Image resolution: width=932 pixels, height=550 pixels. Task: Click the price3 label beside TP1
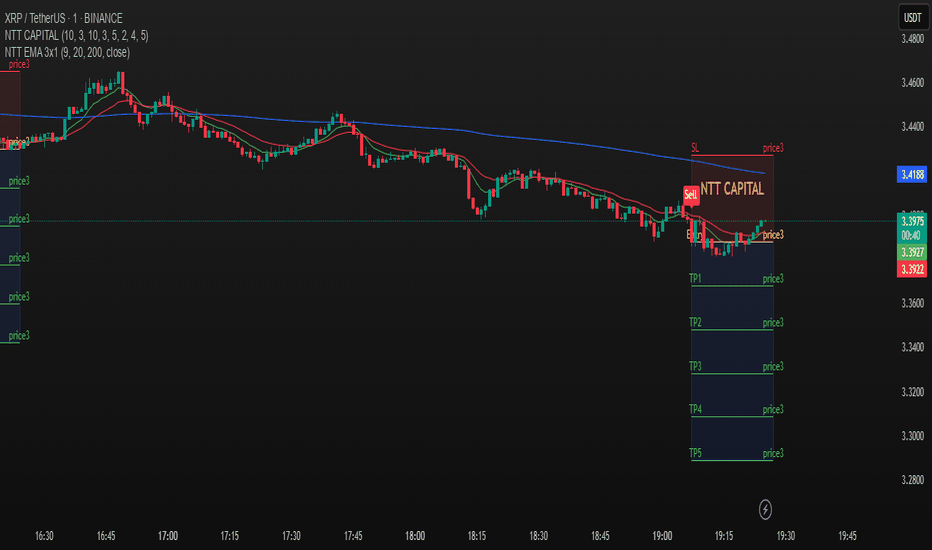coord(773,279)
